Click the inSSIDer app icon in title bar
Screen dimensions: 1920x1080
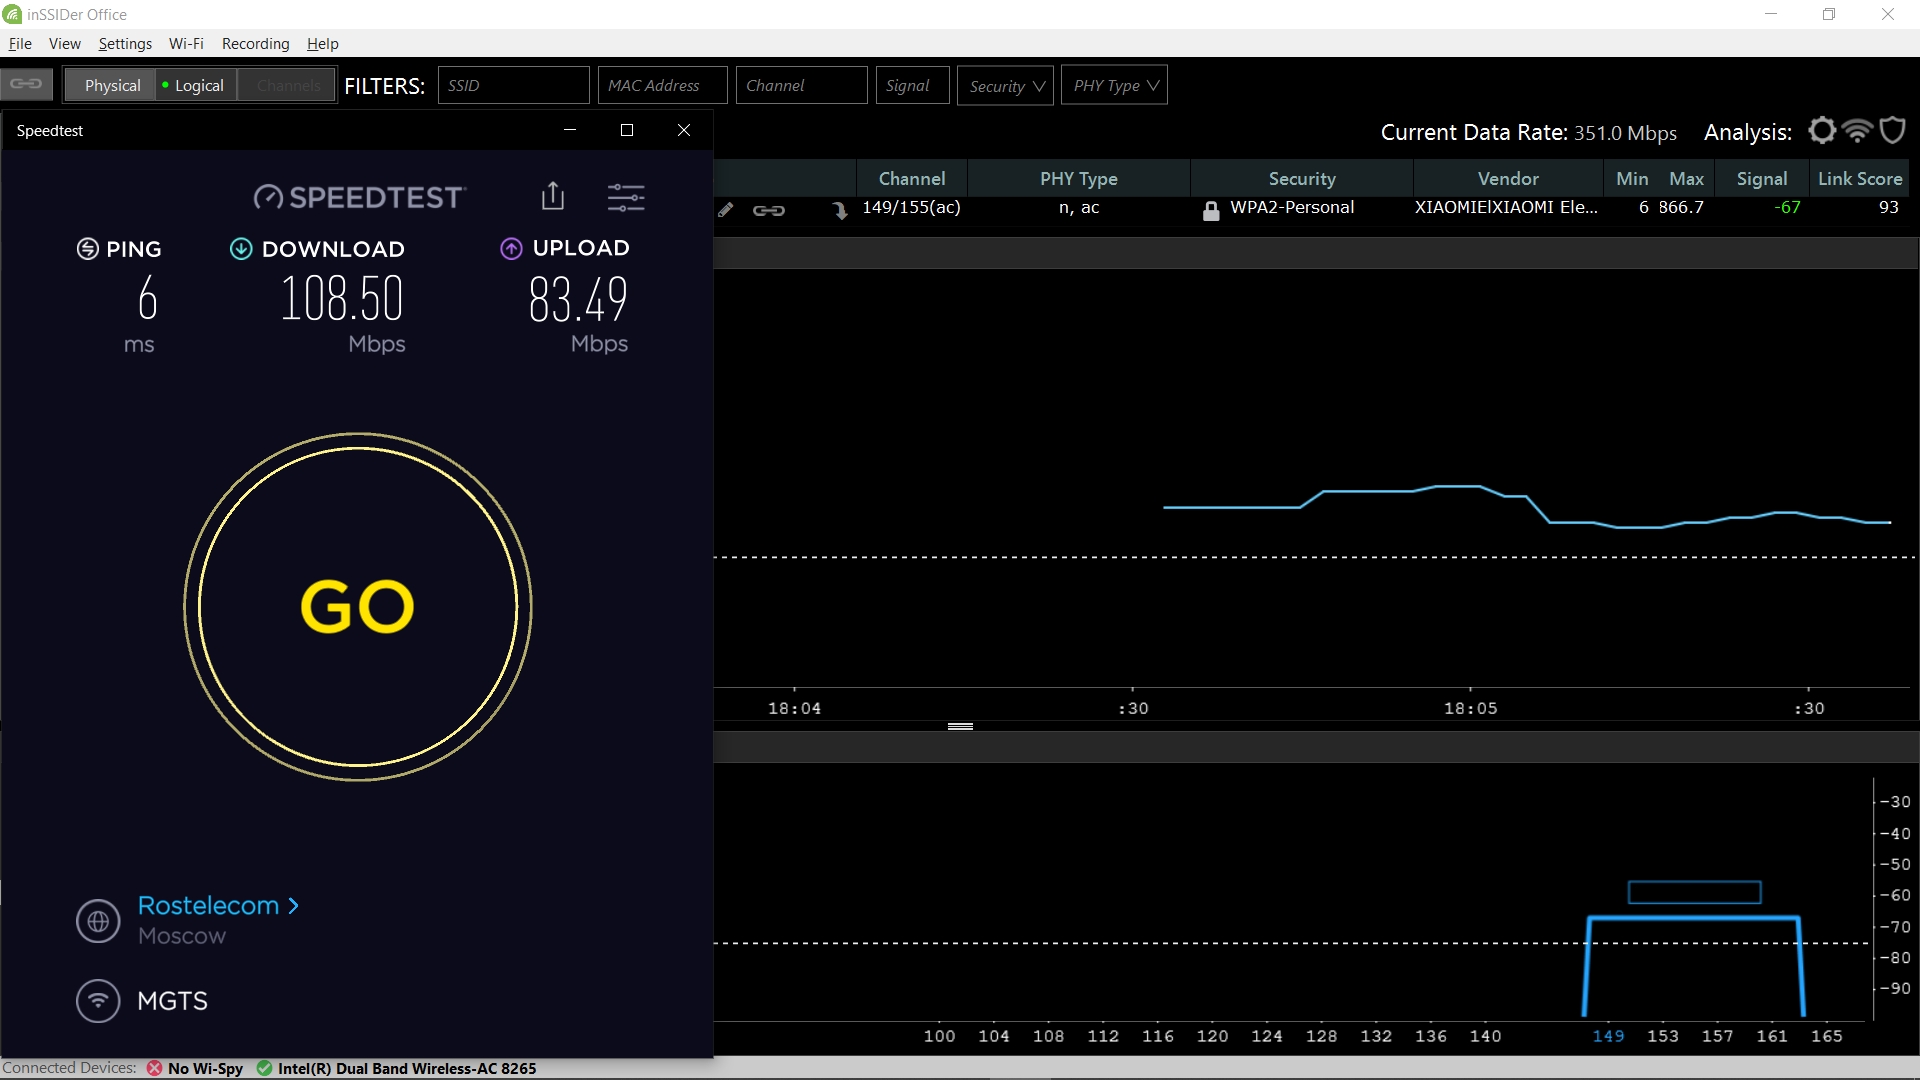(12, 14)
